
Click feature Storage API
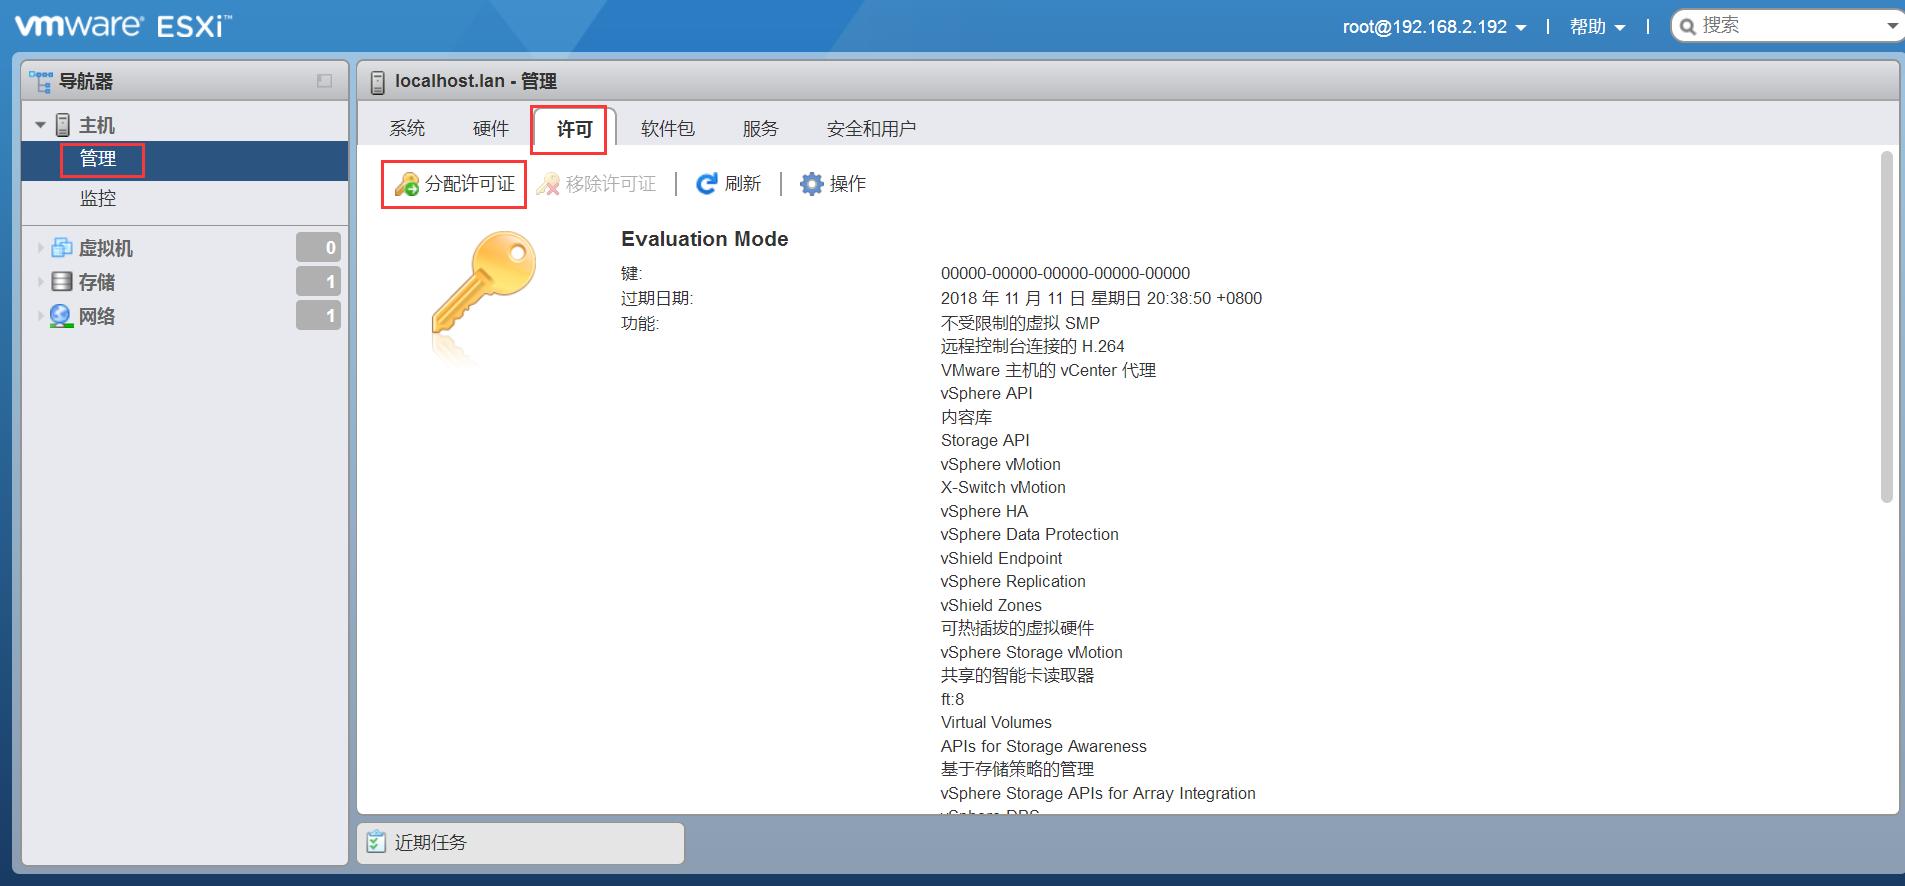click(x=985, y=440)
